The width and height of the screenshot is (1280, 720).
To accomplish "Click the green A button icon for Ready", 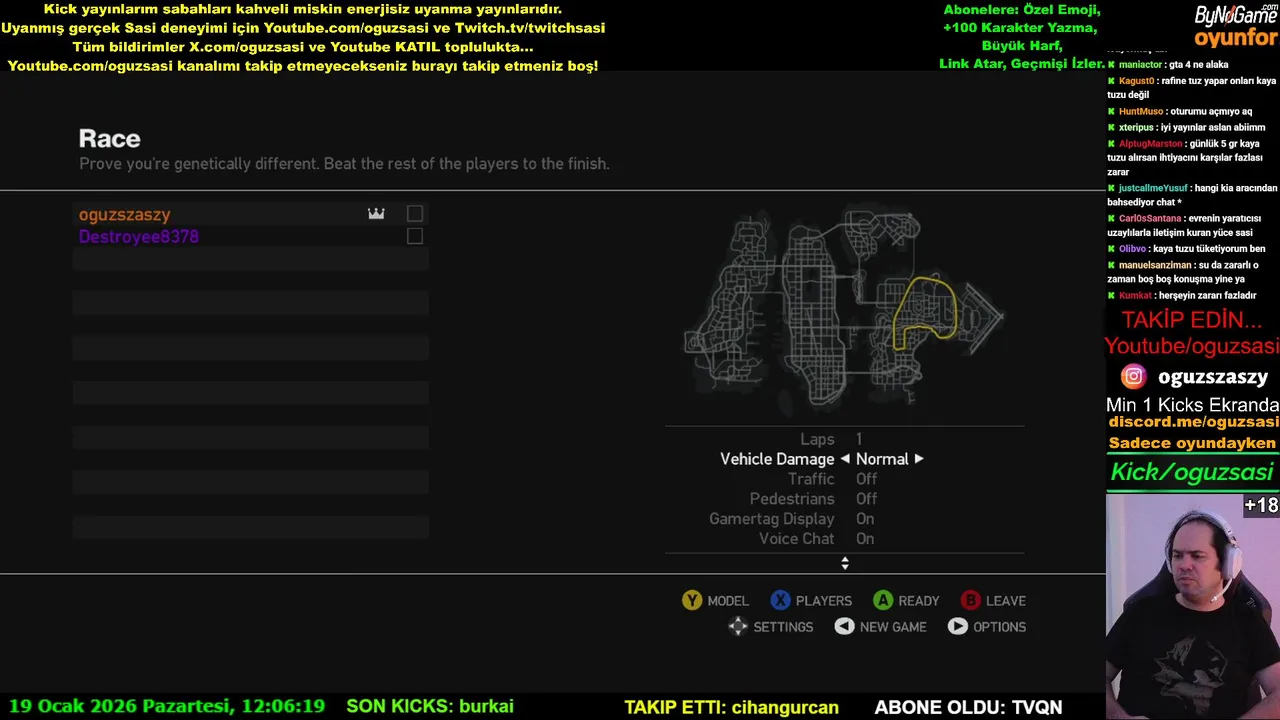I will 883,600.
